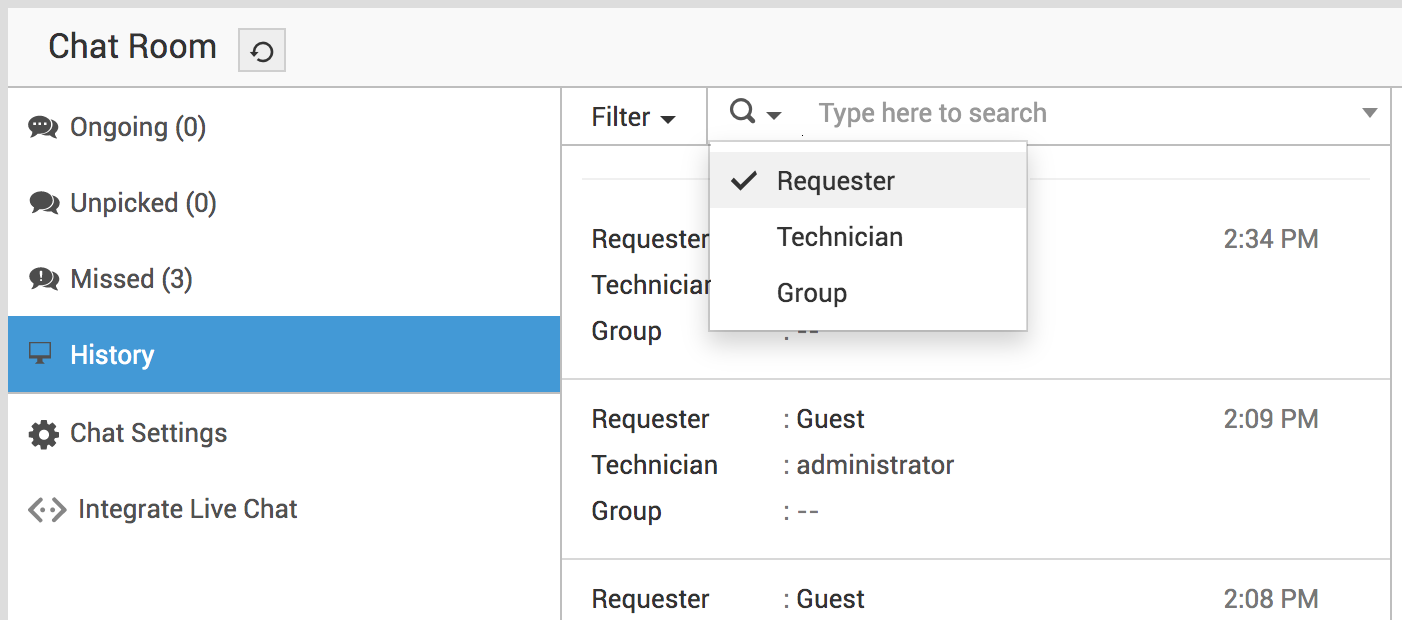The width and height of the screenshot is (1402, 620).
Task: Open the Ongoing (0) chats list
Action: point(138,128)
